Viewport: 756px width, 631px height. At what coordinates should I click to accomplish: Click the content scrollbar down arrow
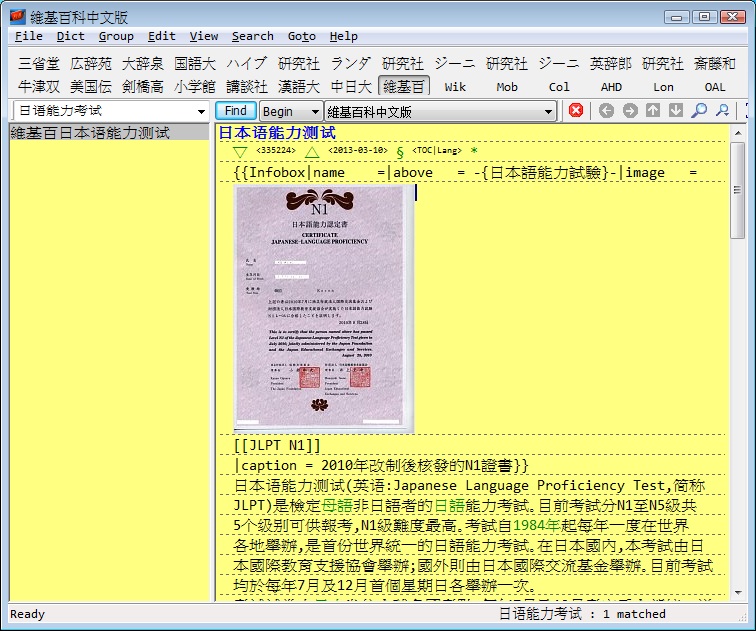(x=738, y=593)
